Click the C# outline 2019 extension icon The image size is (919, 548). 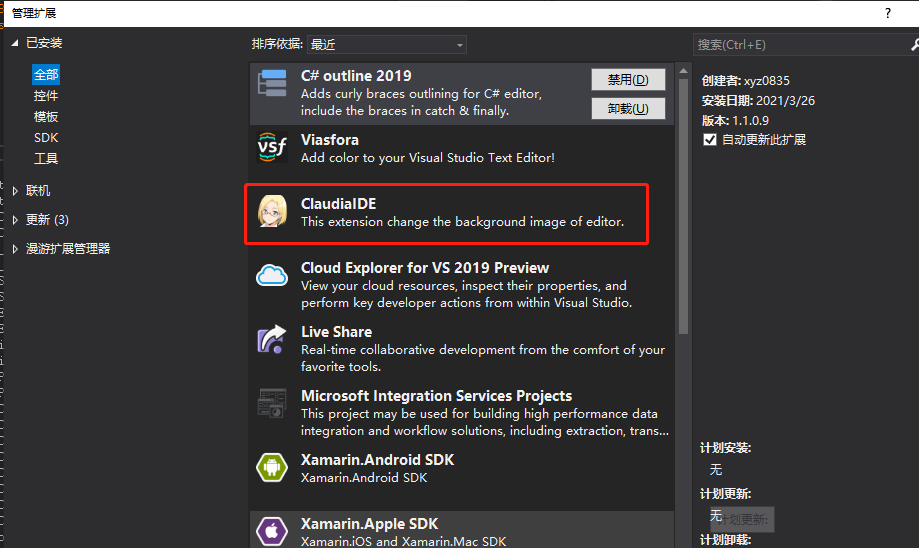click(x=272, y=83)
